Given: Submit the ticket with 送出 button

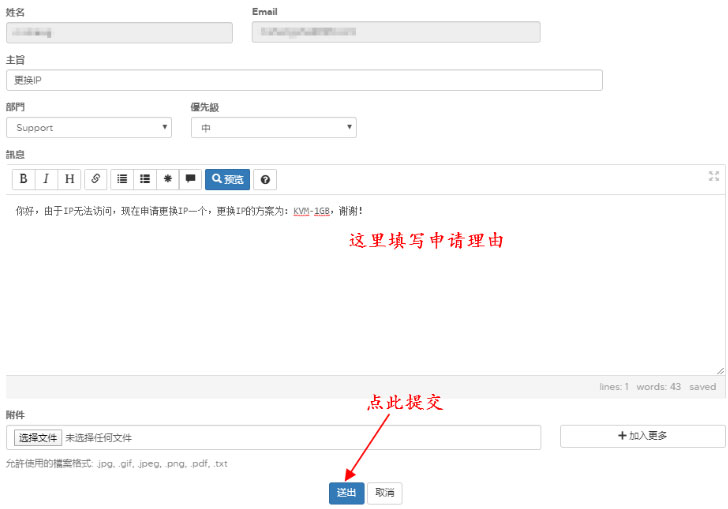Looking at the screenshot, I should click(346, 493).
